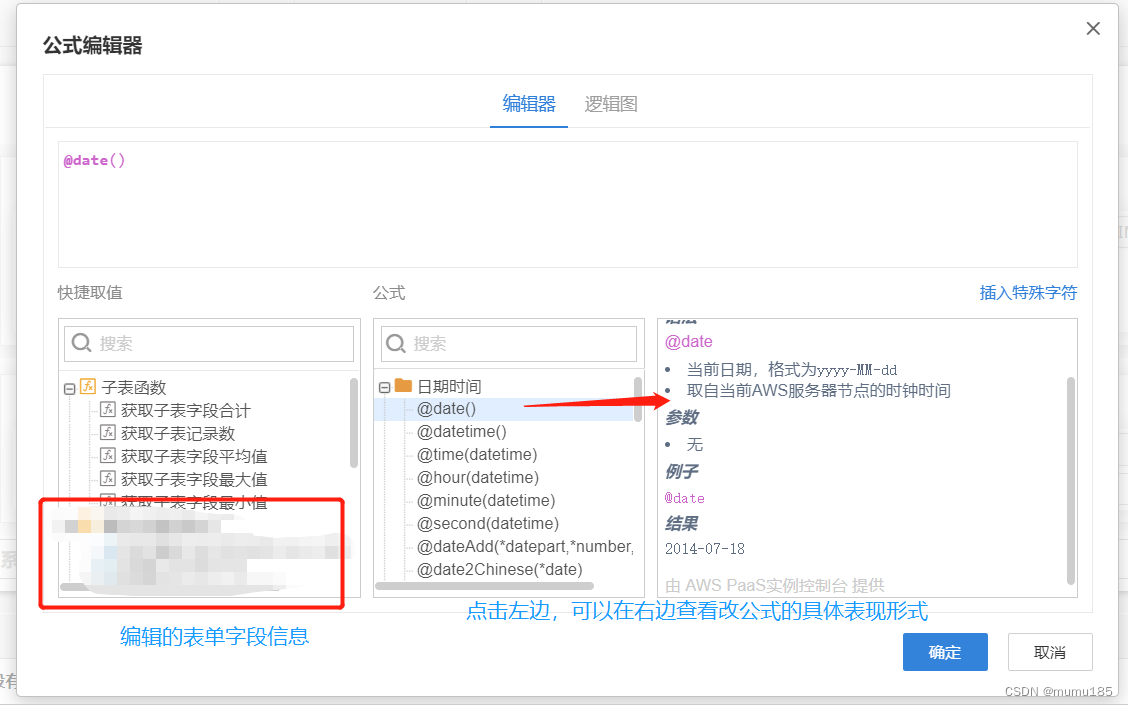Select 获取子表字段最大值 function
The height and width of the screenshot is (706, 1128).
(194, 480)
